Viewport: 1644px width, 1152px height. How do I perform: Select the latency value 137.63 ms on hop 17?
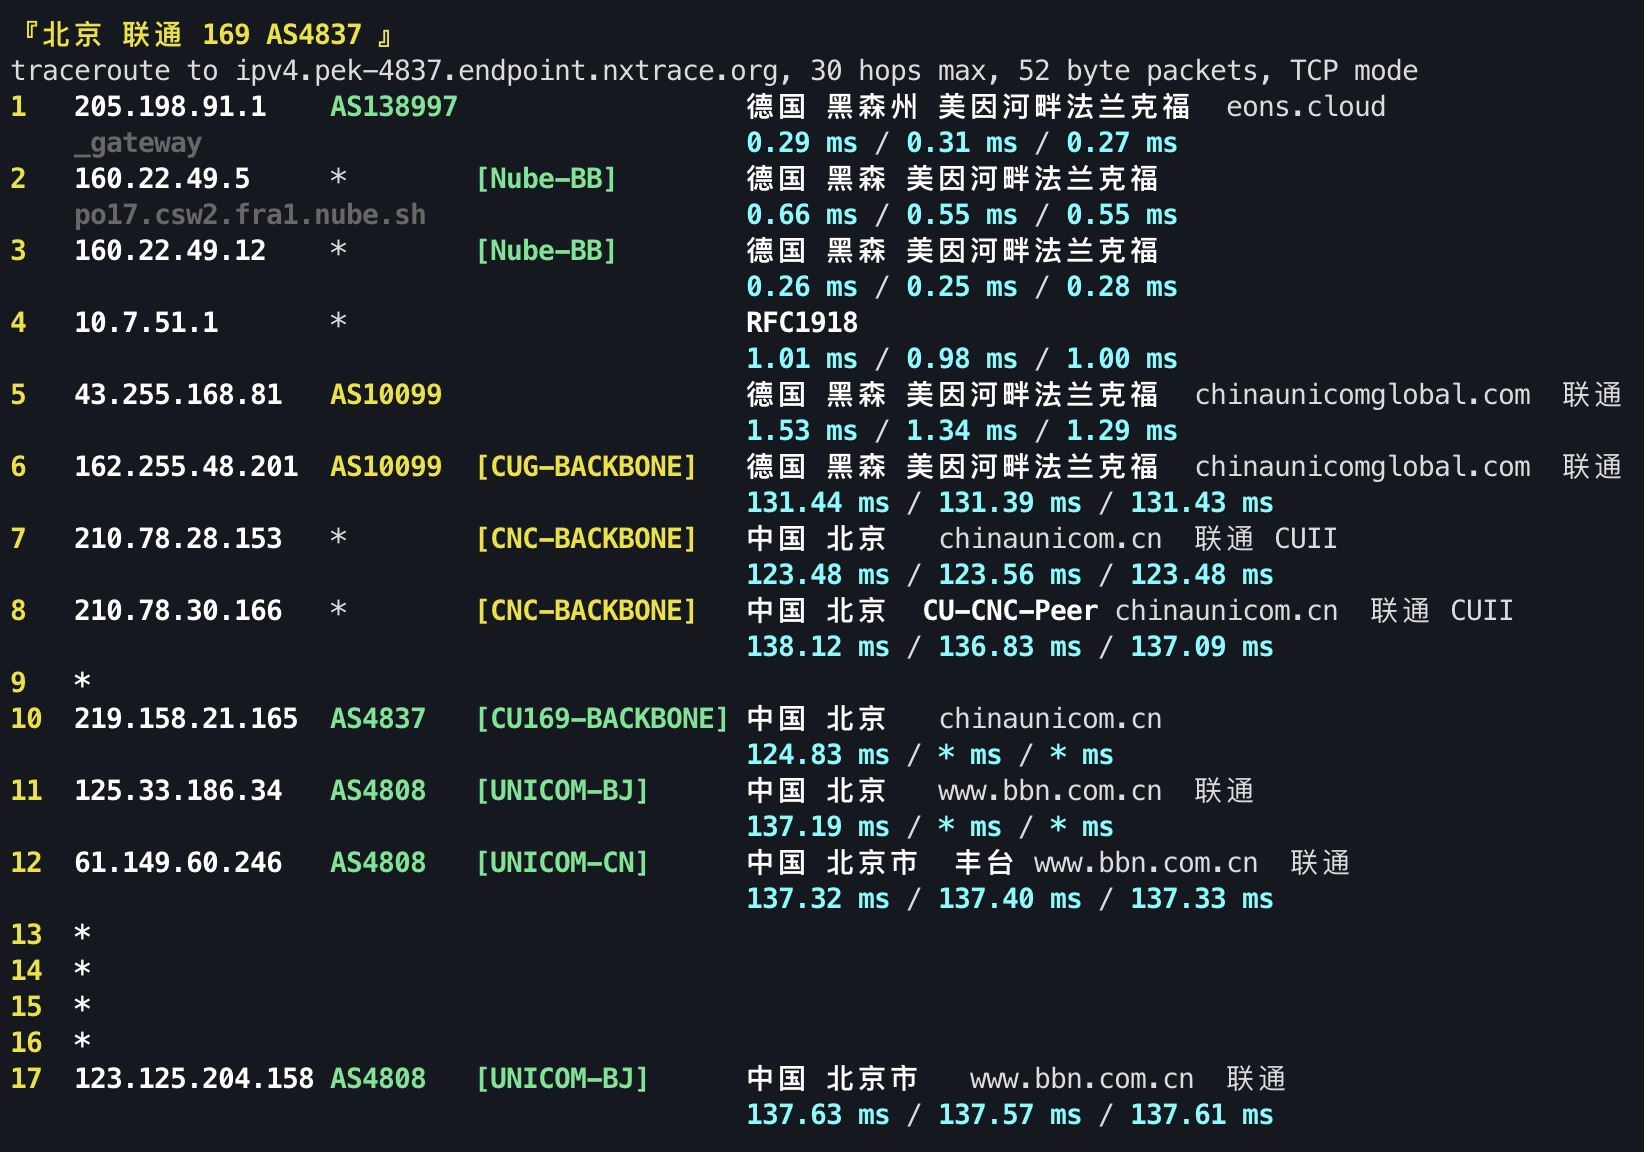point(816,1114)
